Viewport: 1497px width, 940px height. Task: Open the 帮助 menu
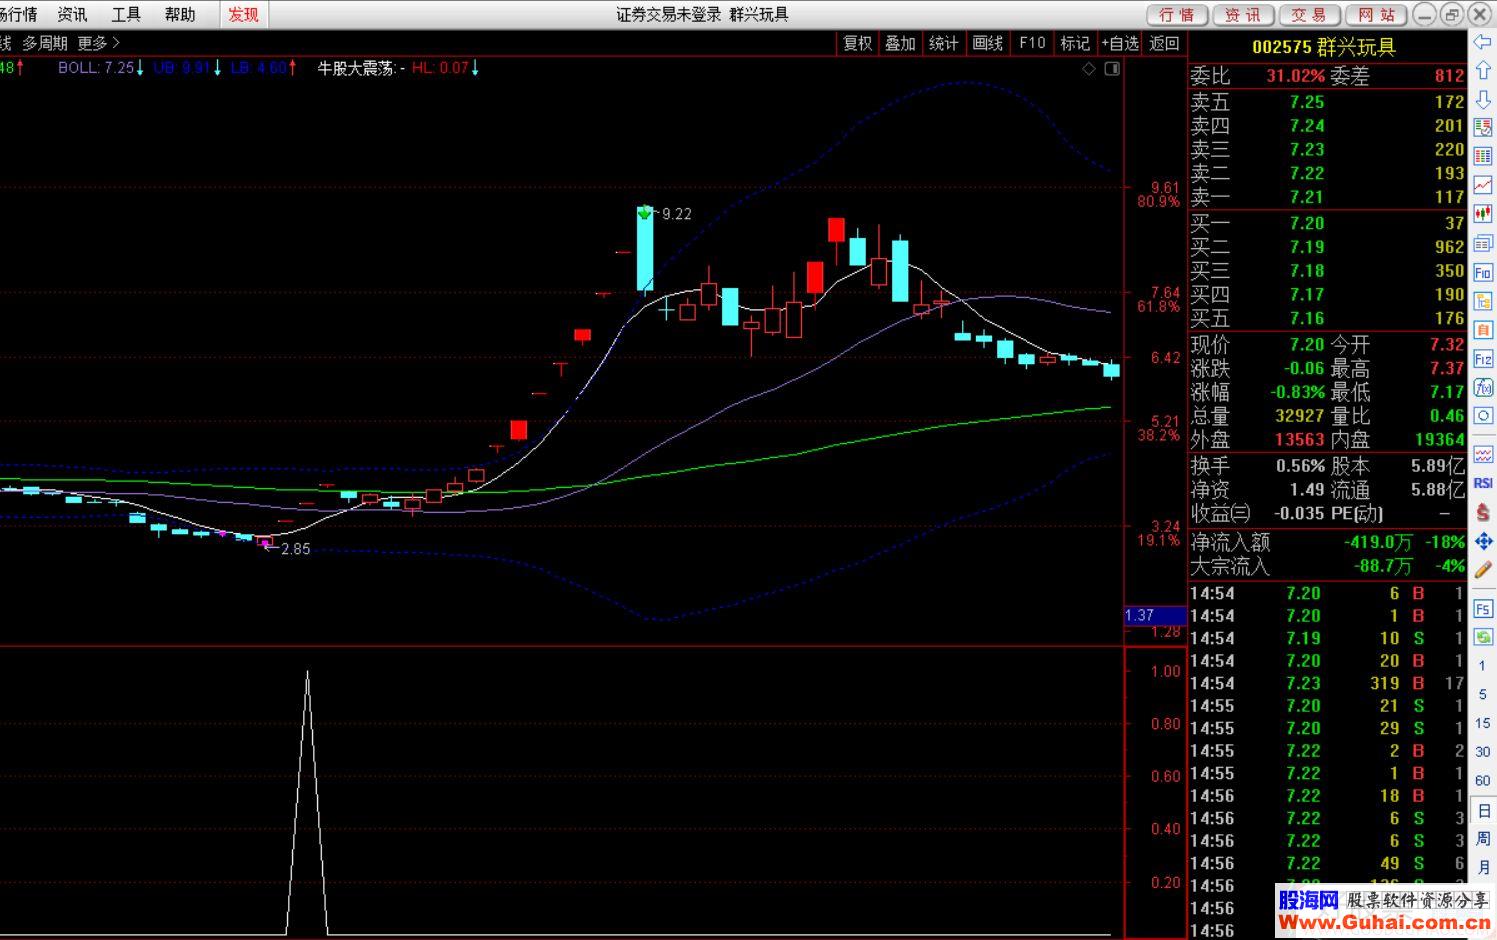tap(180, 14)
